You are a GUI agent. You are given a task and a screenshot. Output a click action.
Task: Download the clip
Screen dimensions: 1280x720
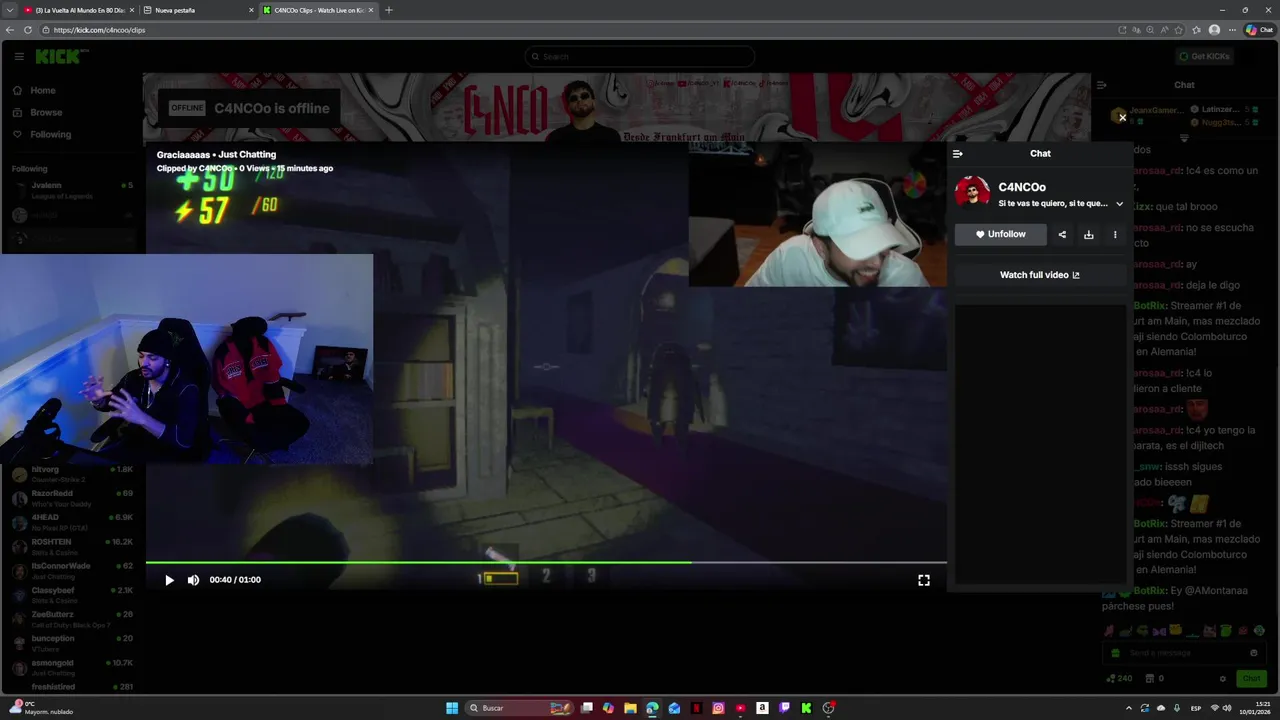click(1089, 235)
